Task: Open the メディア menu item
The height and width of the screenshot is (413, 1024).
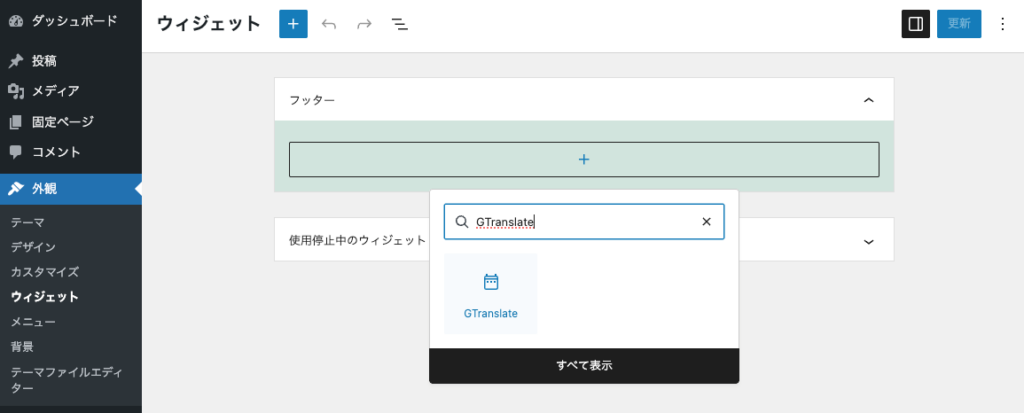Action: 55,91
